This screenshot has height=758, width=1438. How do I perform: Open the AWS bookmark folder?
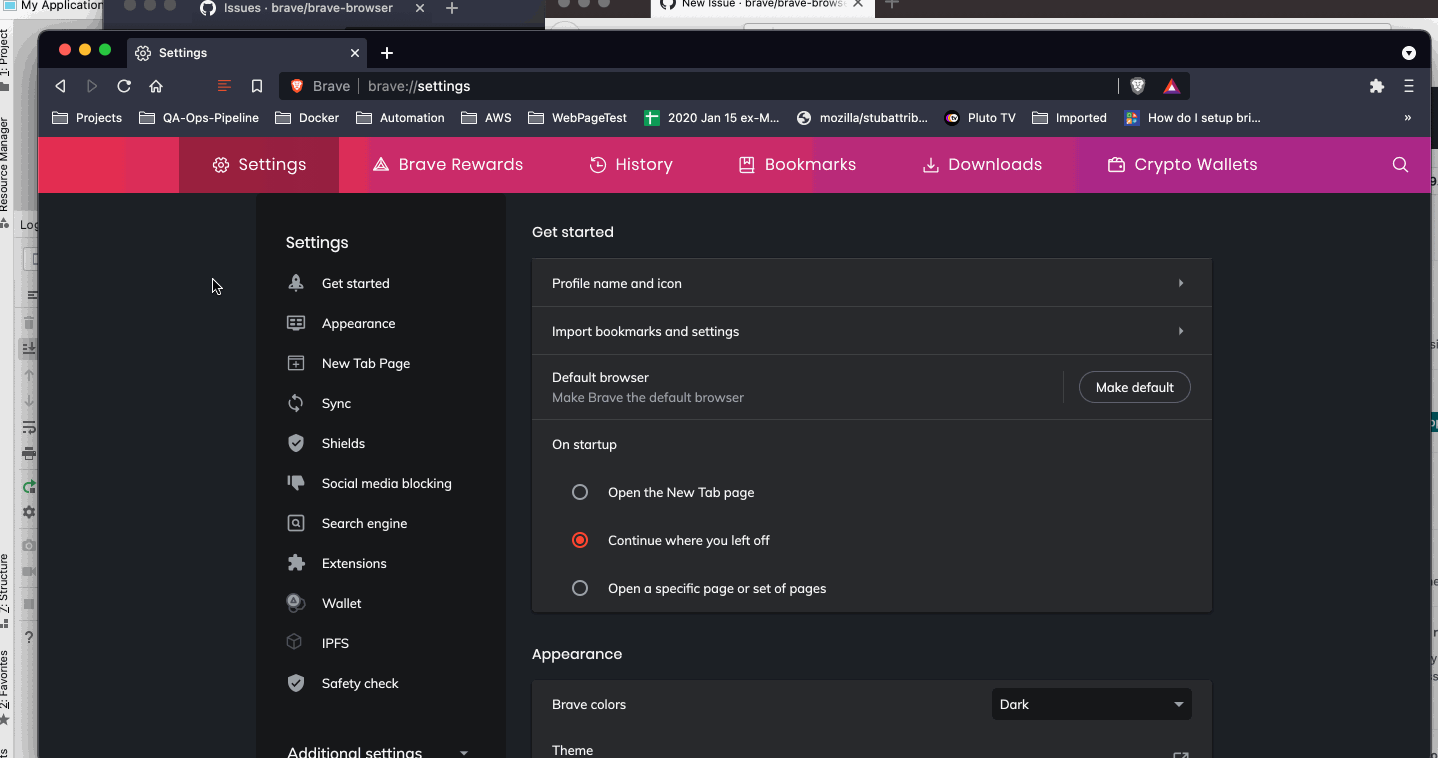coord(486,118)
